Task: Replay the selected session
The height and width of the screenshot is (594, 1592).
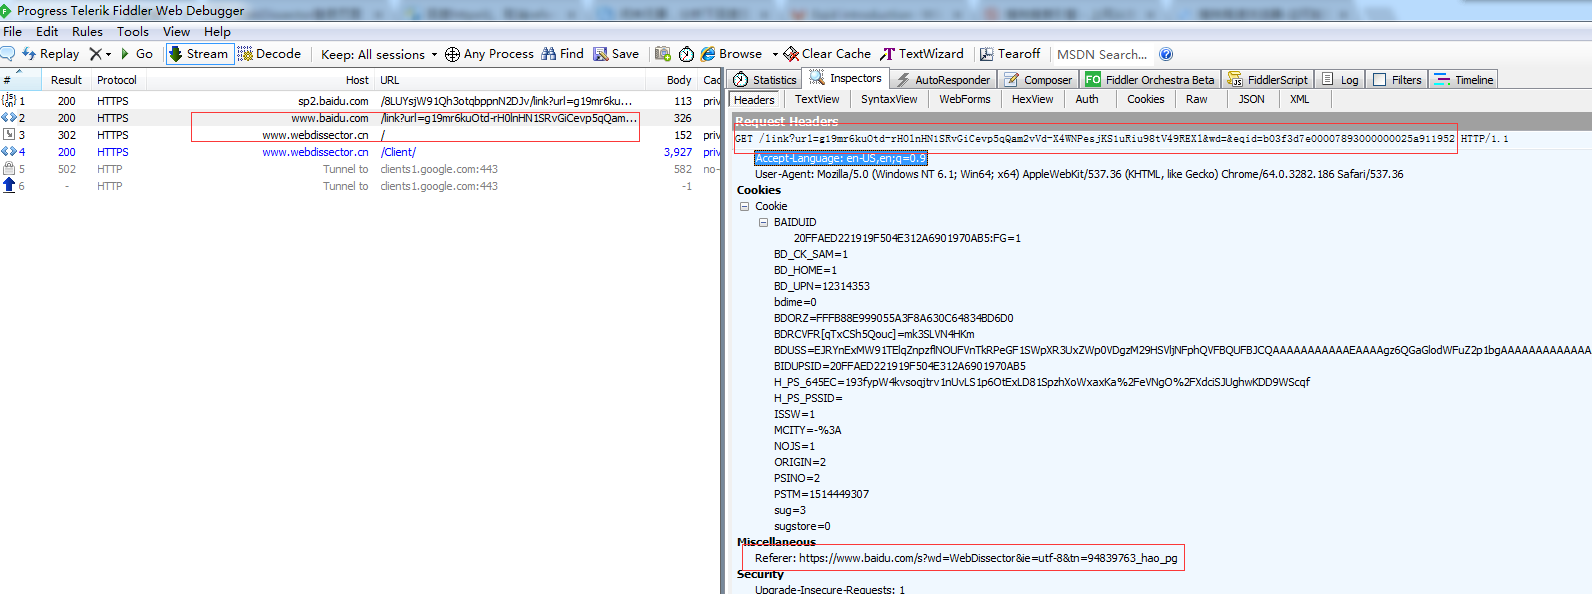Action: [x=51, y=54]
